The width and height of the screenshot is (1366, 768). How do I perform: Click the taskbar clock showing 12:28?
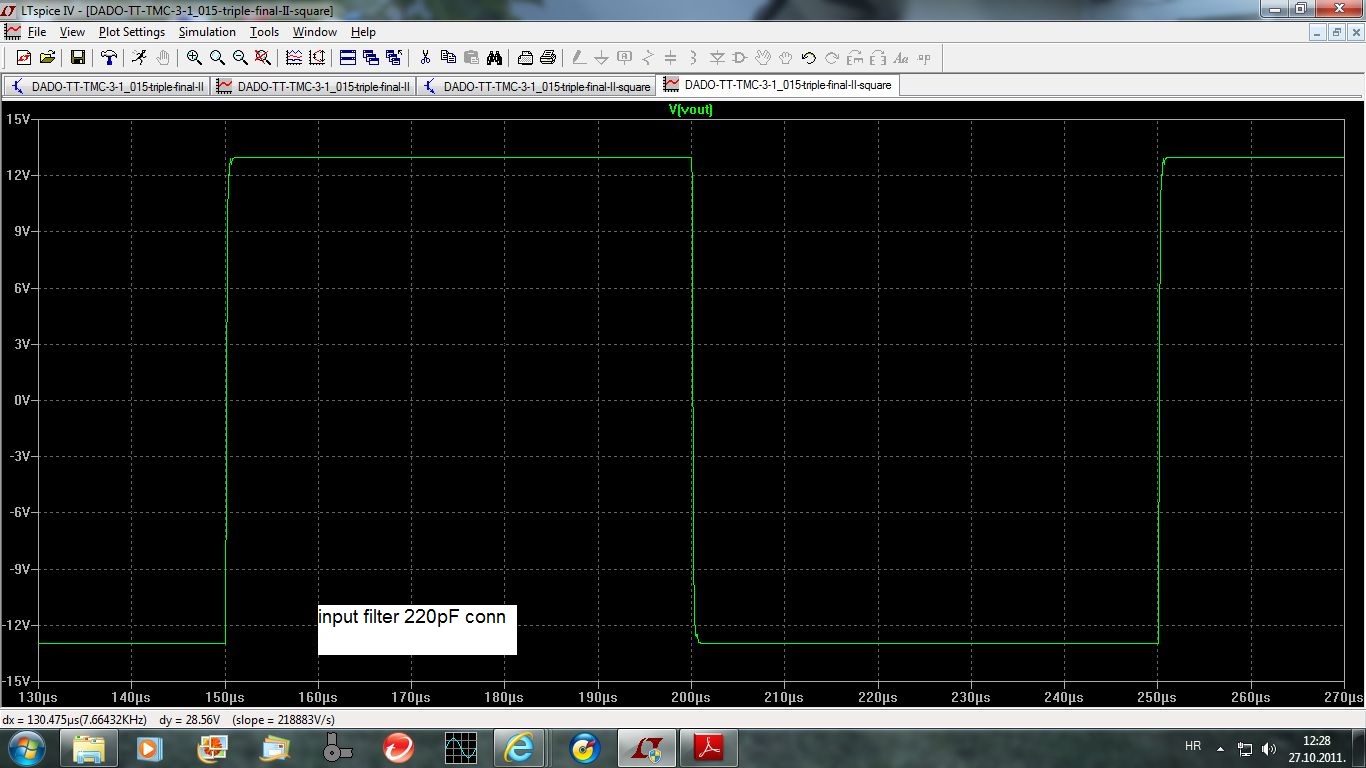1317,748
